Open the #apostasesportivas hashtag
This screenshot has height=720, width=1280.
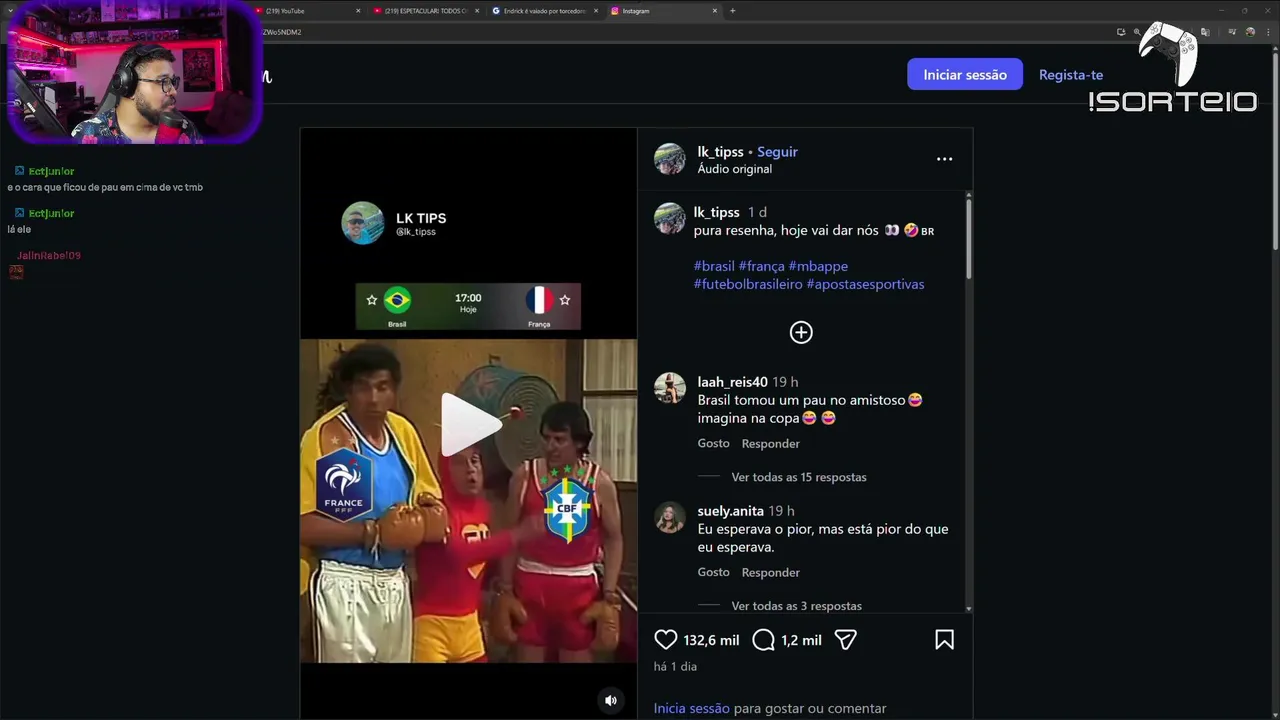click(865, 284)
